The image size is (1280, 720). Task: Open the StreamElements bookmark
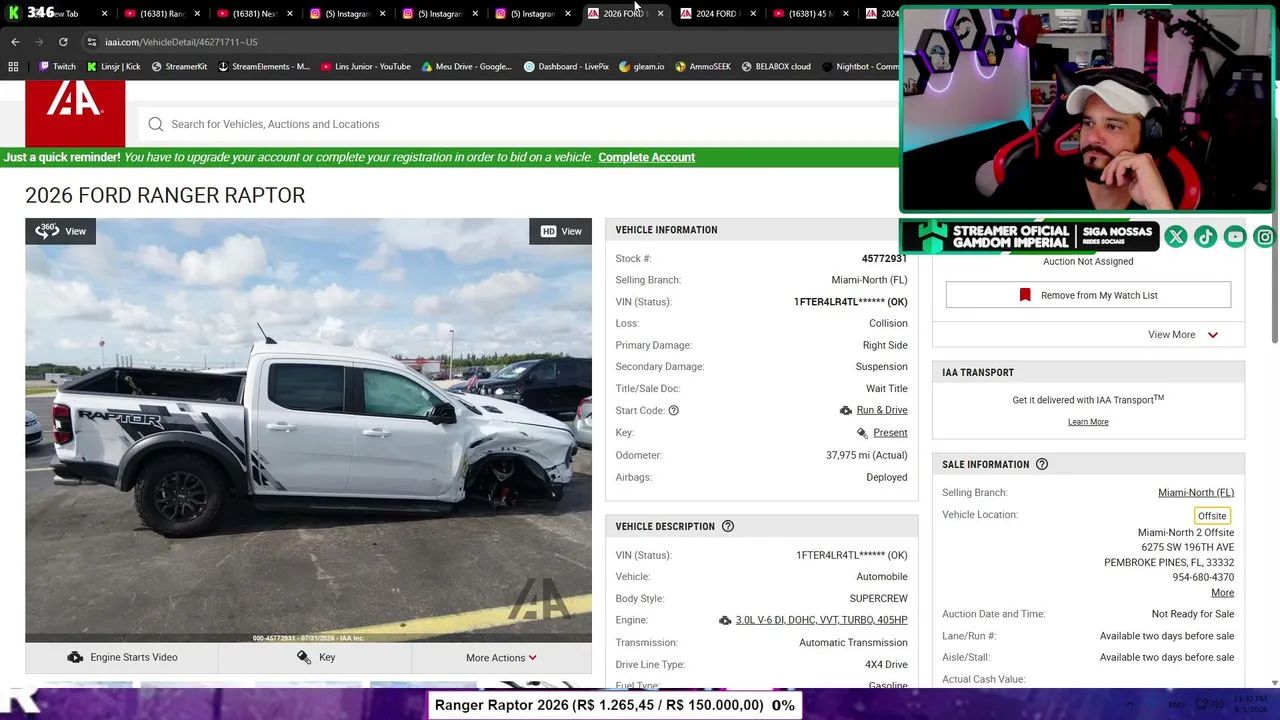[264, 67]
